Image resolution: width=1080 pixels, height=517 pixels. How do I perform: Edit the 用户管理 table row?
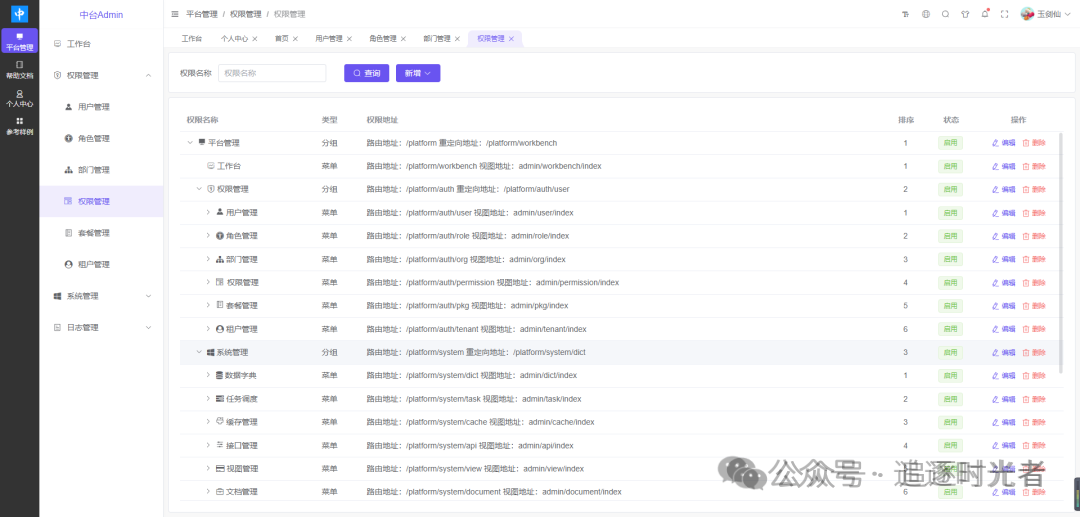click(1004, 213)
